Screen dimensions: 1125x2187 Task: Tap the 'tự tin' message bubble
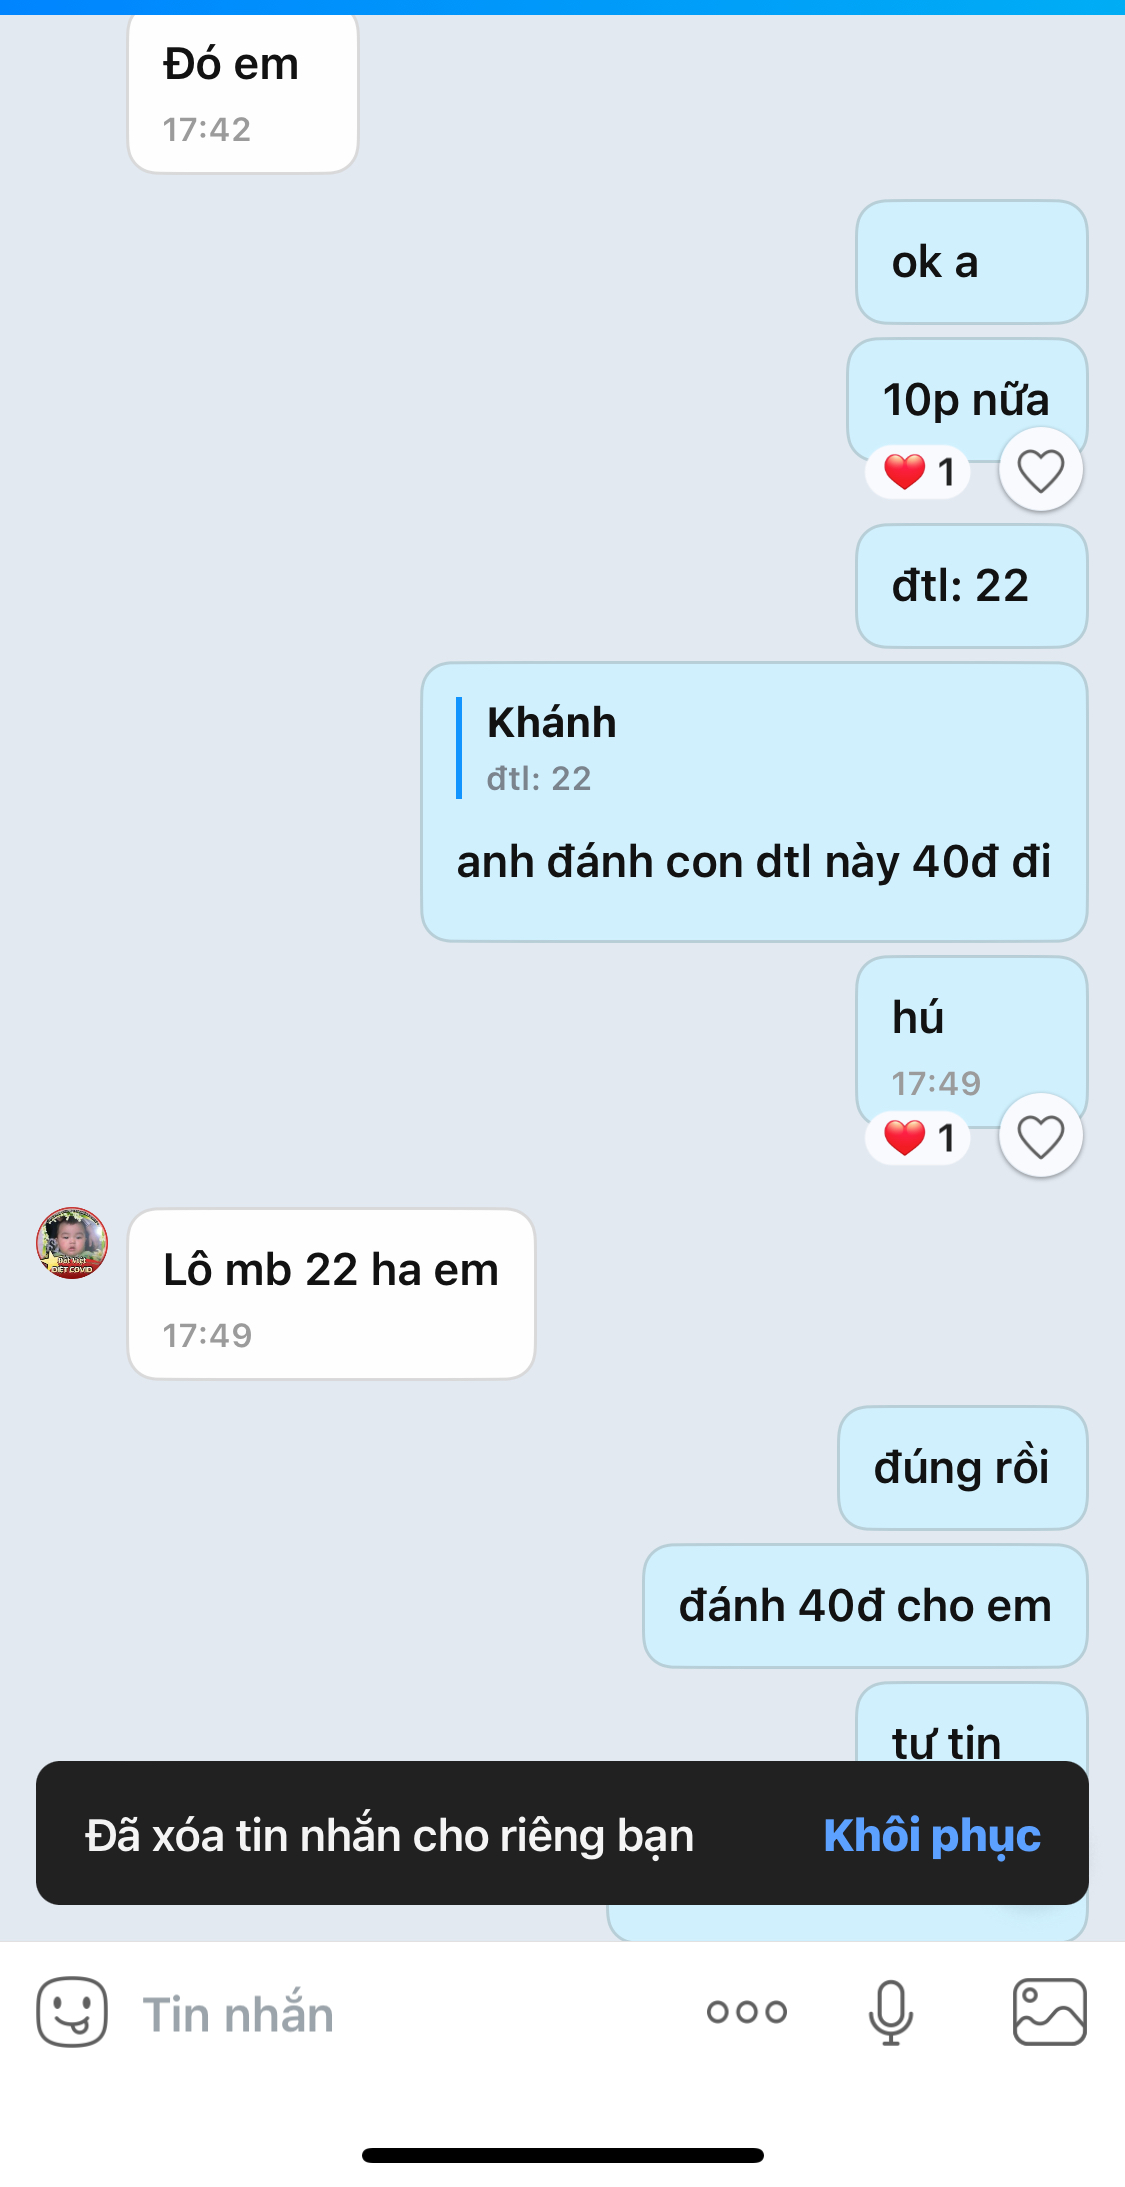point(971,1723)
